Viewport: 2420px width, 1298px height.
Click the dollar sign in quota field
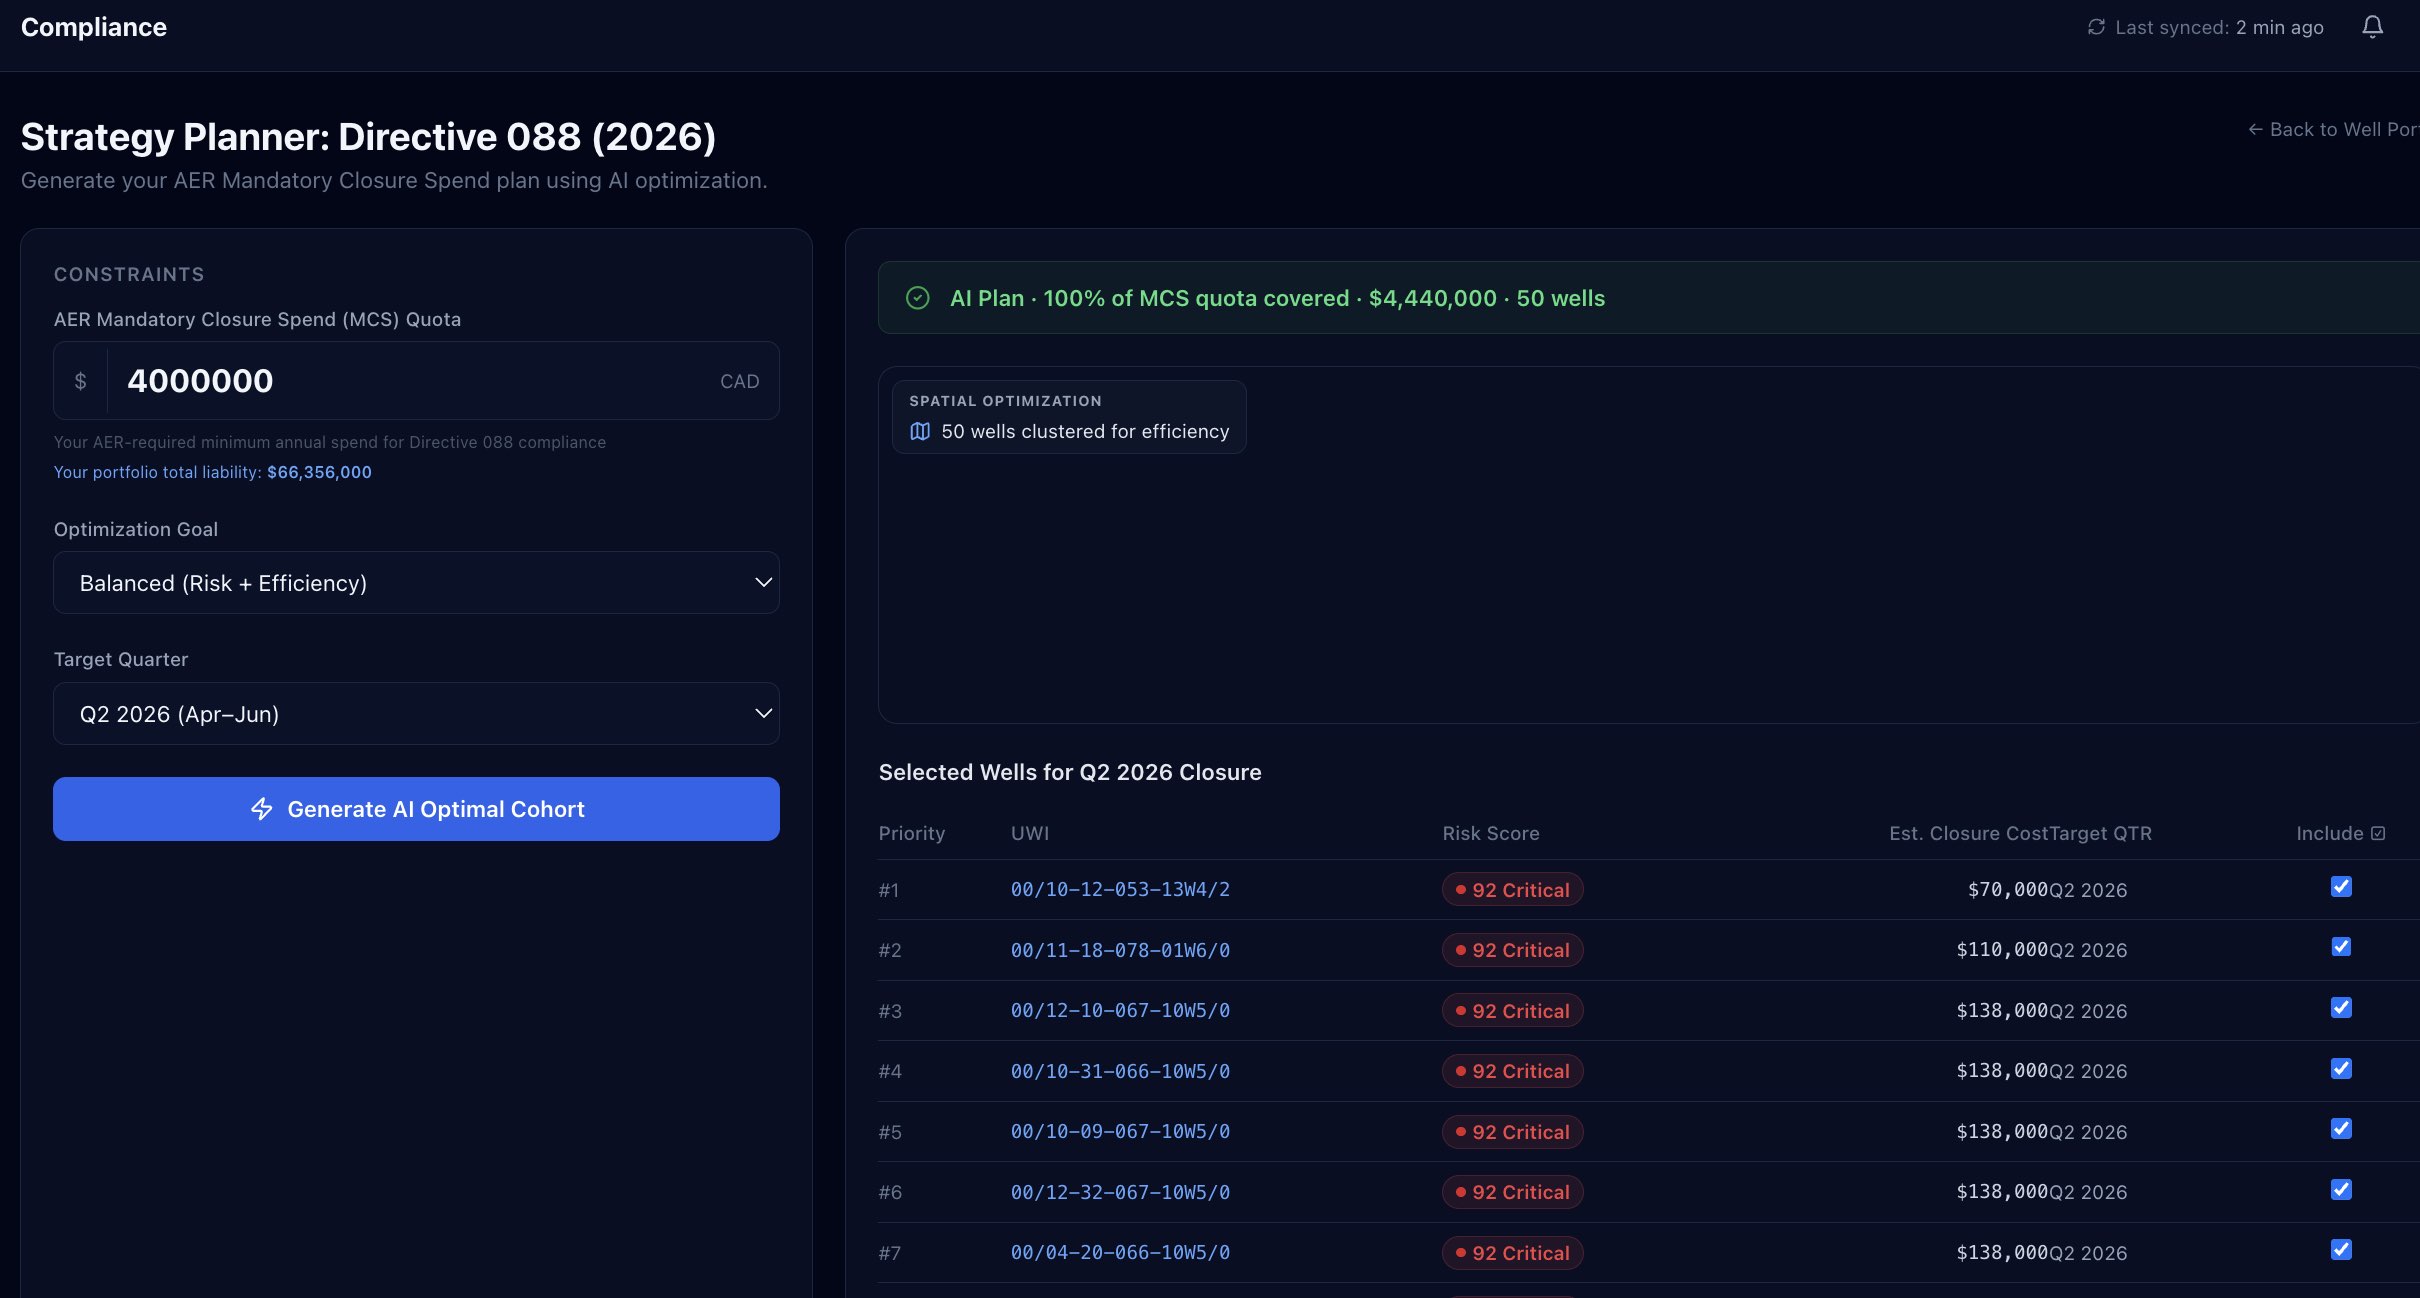click(81, 381)
